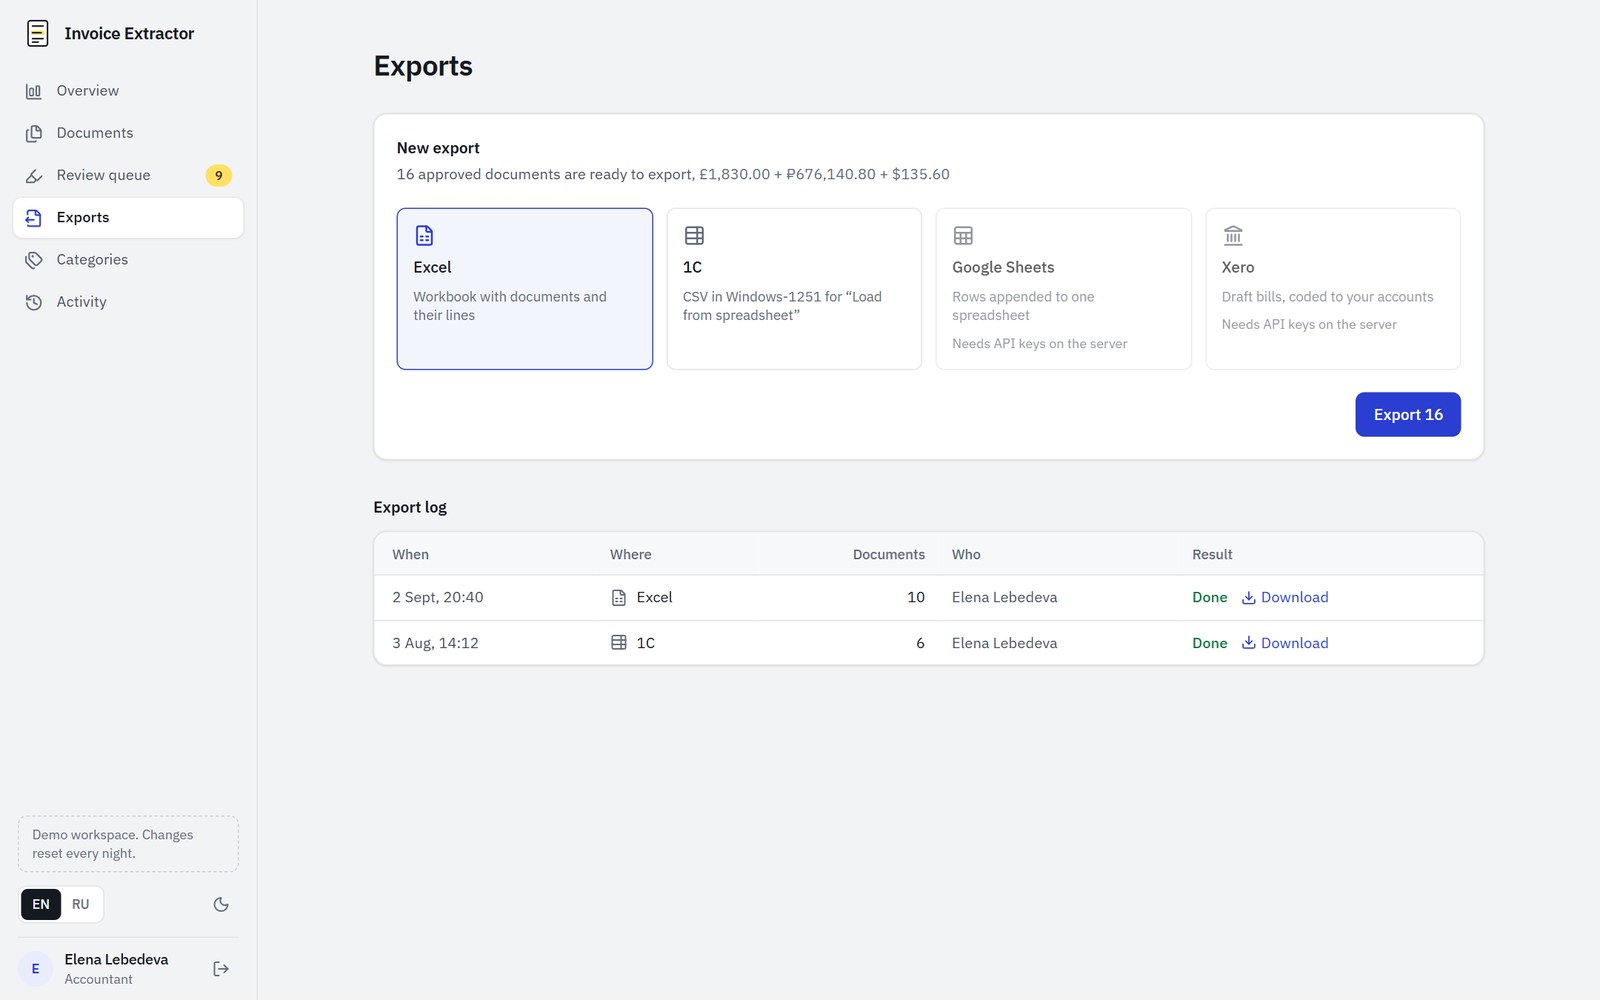
Task: Download the 3 Aug 1C export
Action: 1285,643
